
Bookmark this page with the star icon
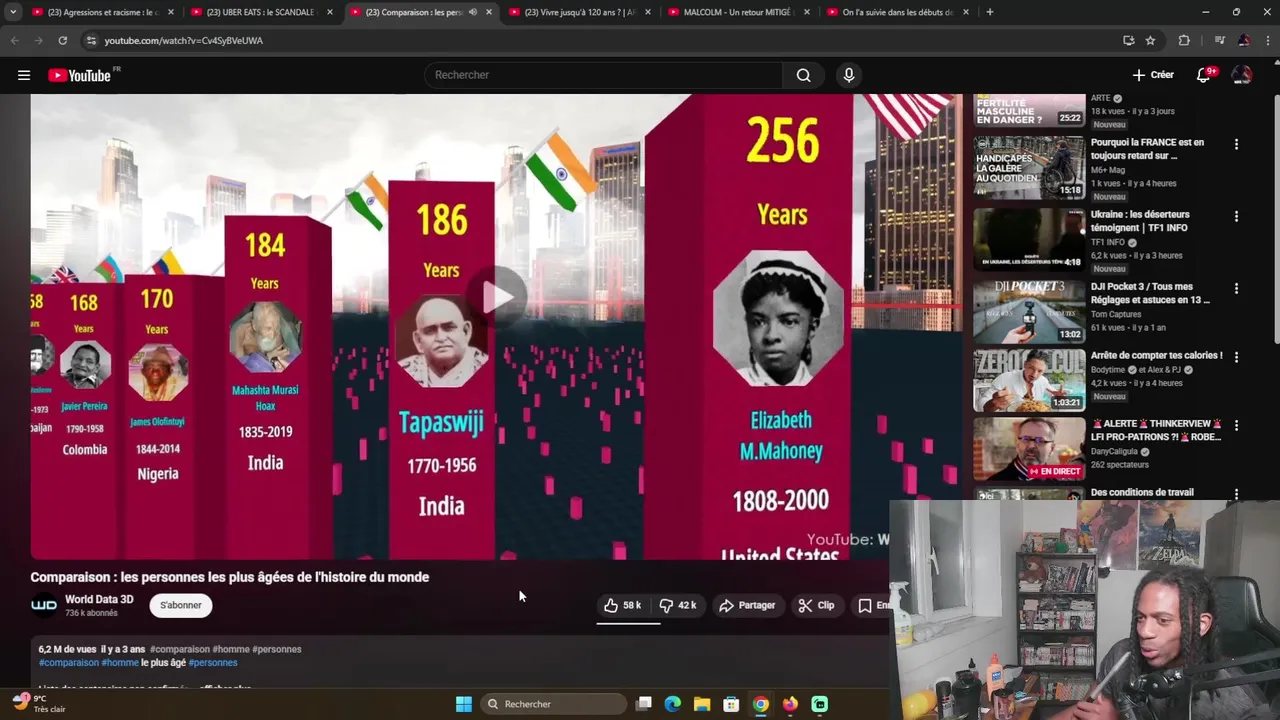(x=1151, y=40)
